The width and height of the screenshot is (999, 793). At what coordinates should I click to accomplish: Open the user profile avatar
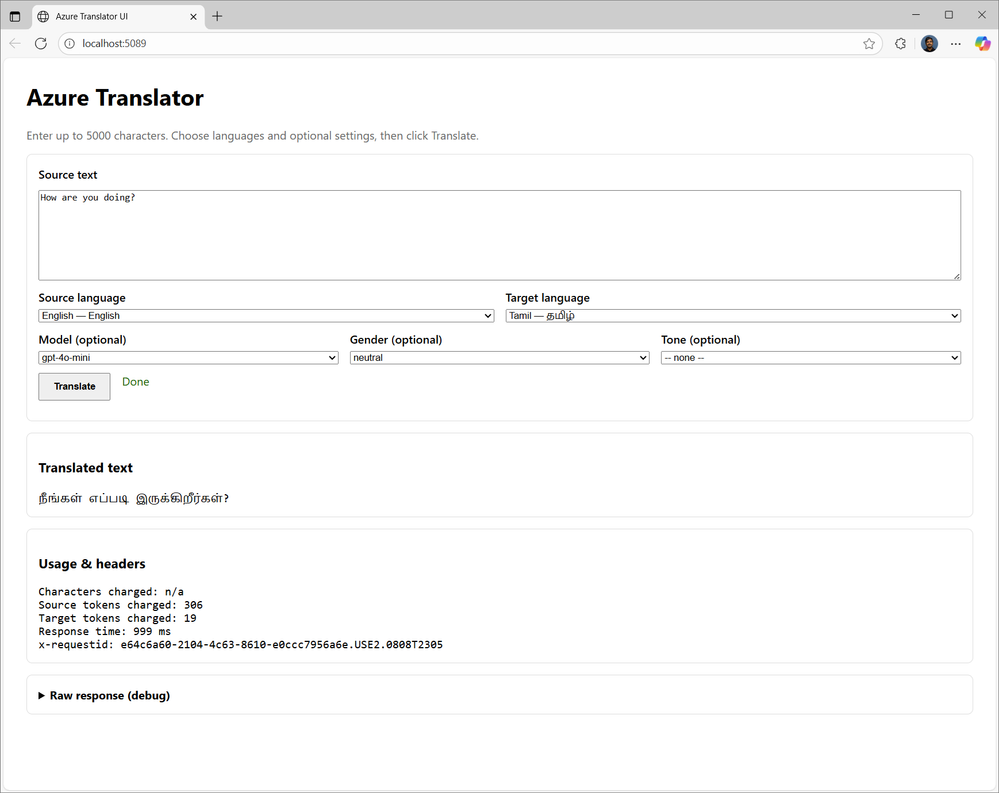pos(929,43)
